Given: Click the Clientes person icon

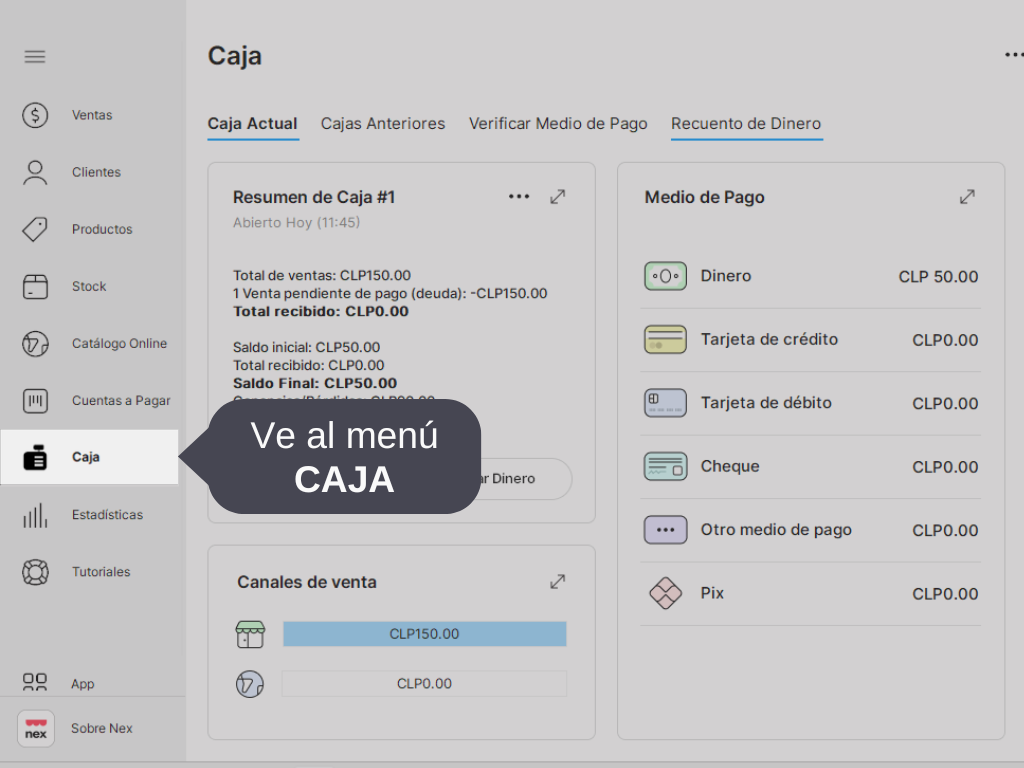Looking at the screenshot, I should click(35, 172).
